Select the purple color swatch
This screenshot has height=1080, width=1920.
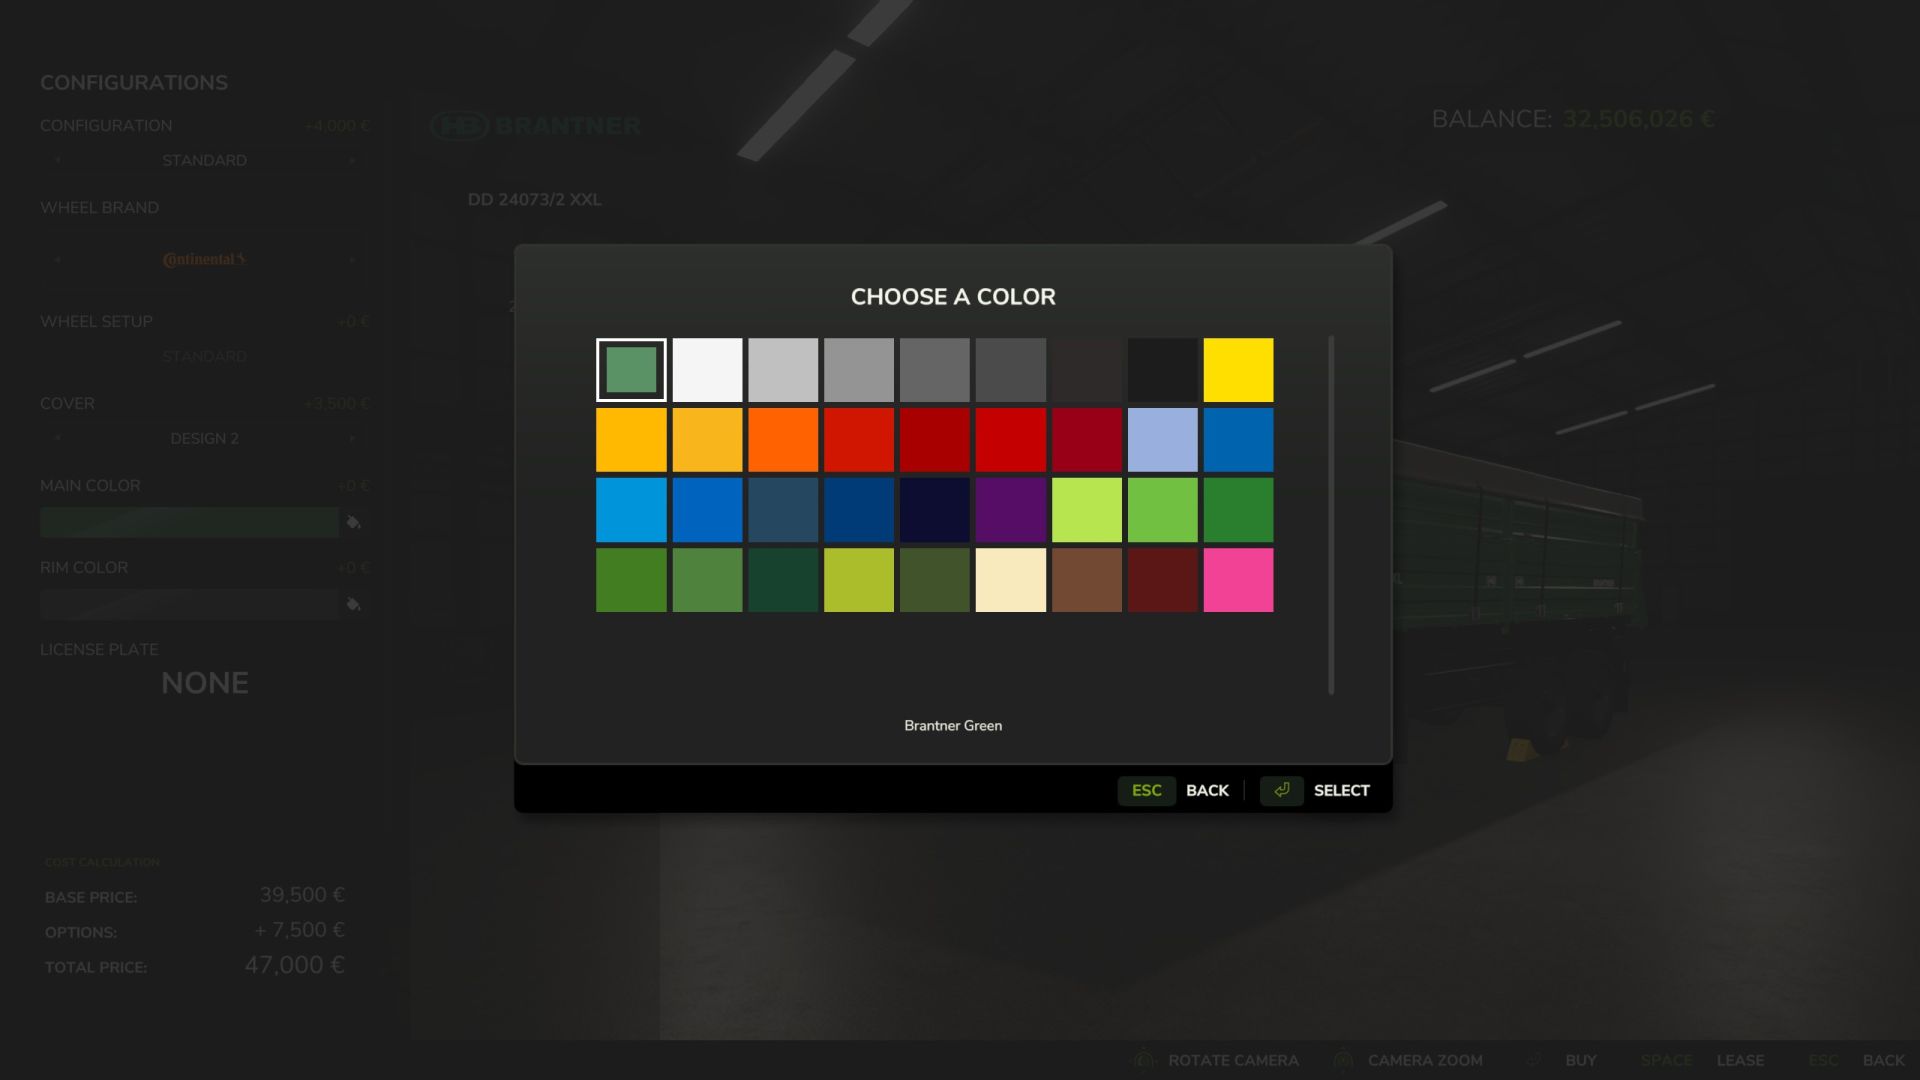click(1010, 510)
